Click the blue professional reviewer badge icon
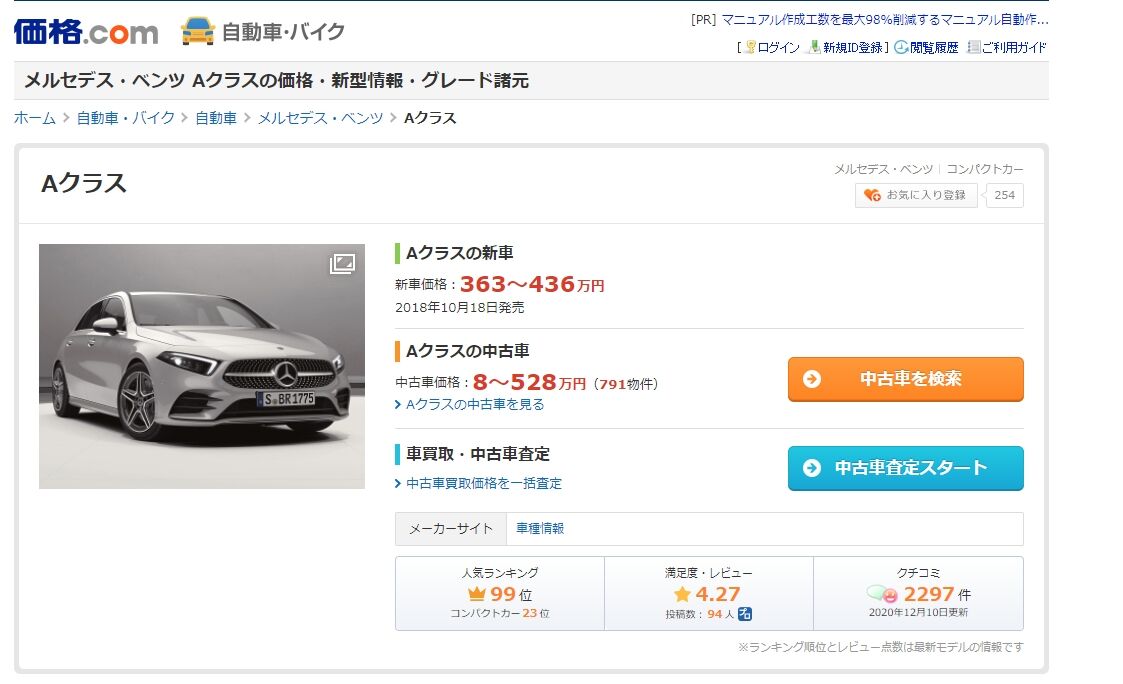Viewport: 1123px width, 684px height. 745,614
